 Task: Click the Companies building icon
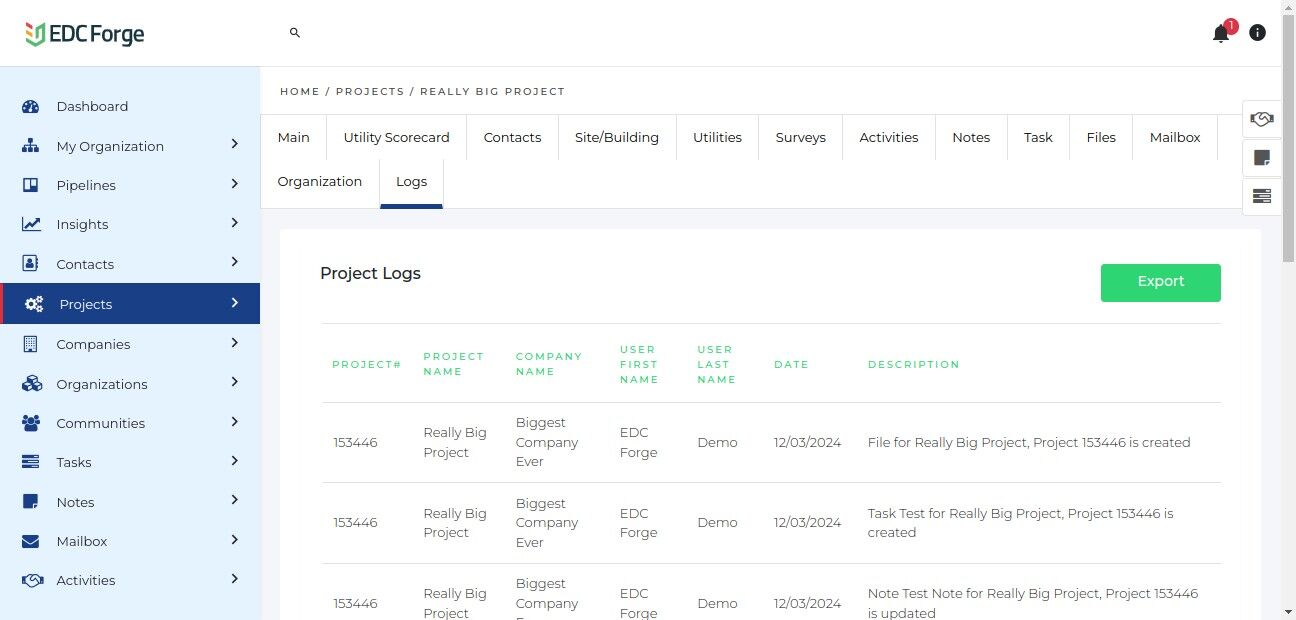[30, 344]
